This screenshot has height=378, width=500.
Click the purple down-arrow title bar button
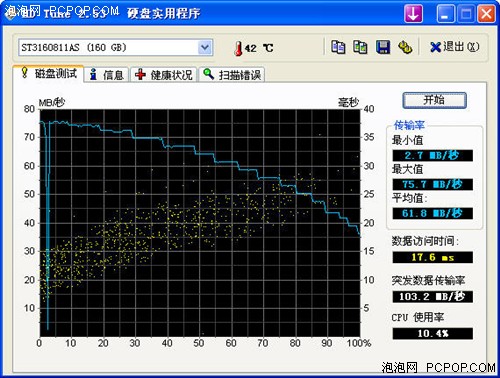coord(413,14)
